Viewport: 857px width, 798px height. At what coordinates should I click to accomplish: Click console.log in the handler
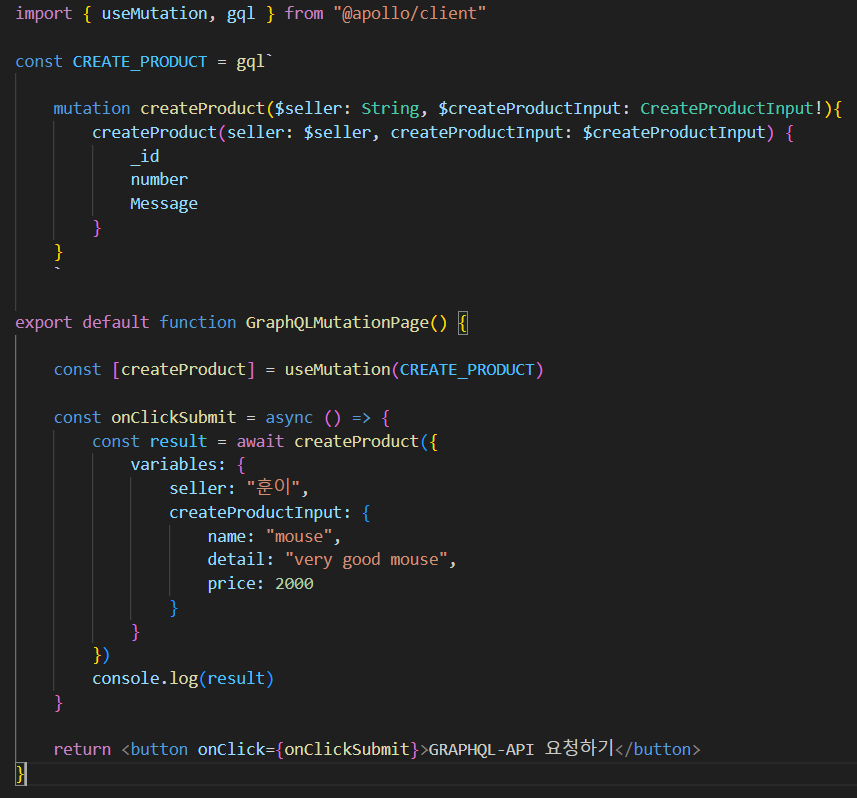pyautogui.click(x=145, y=678)
